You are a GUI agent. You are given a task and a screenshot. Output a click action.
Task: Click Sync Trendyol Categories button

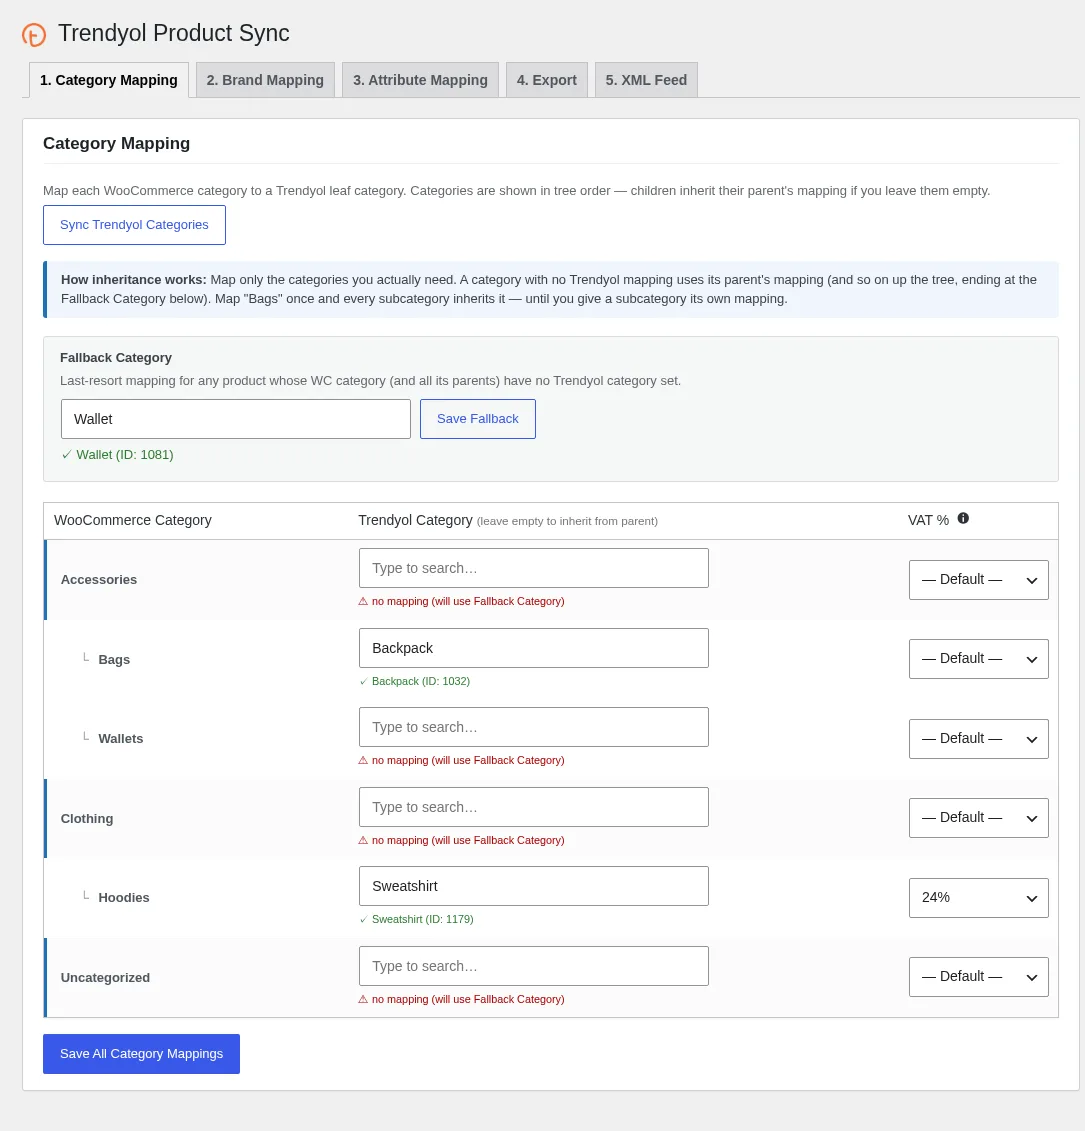134,225
